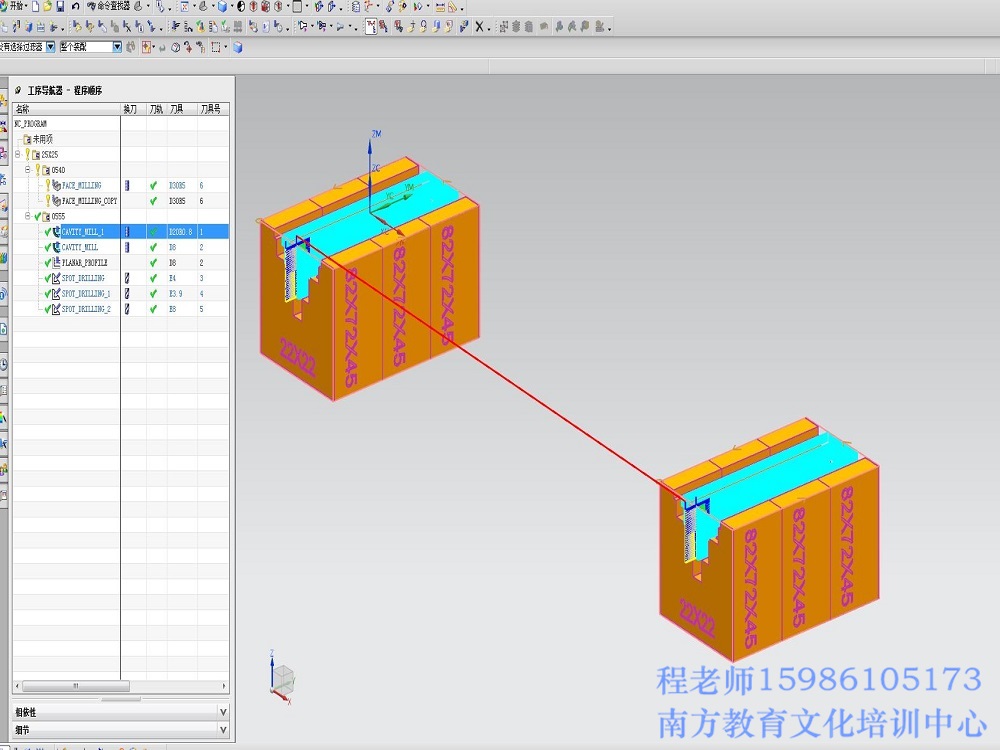Click the Open file folder icon

point(48,6)
